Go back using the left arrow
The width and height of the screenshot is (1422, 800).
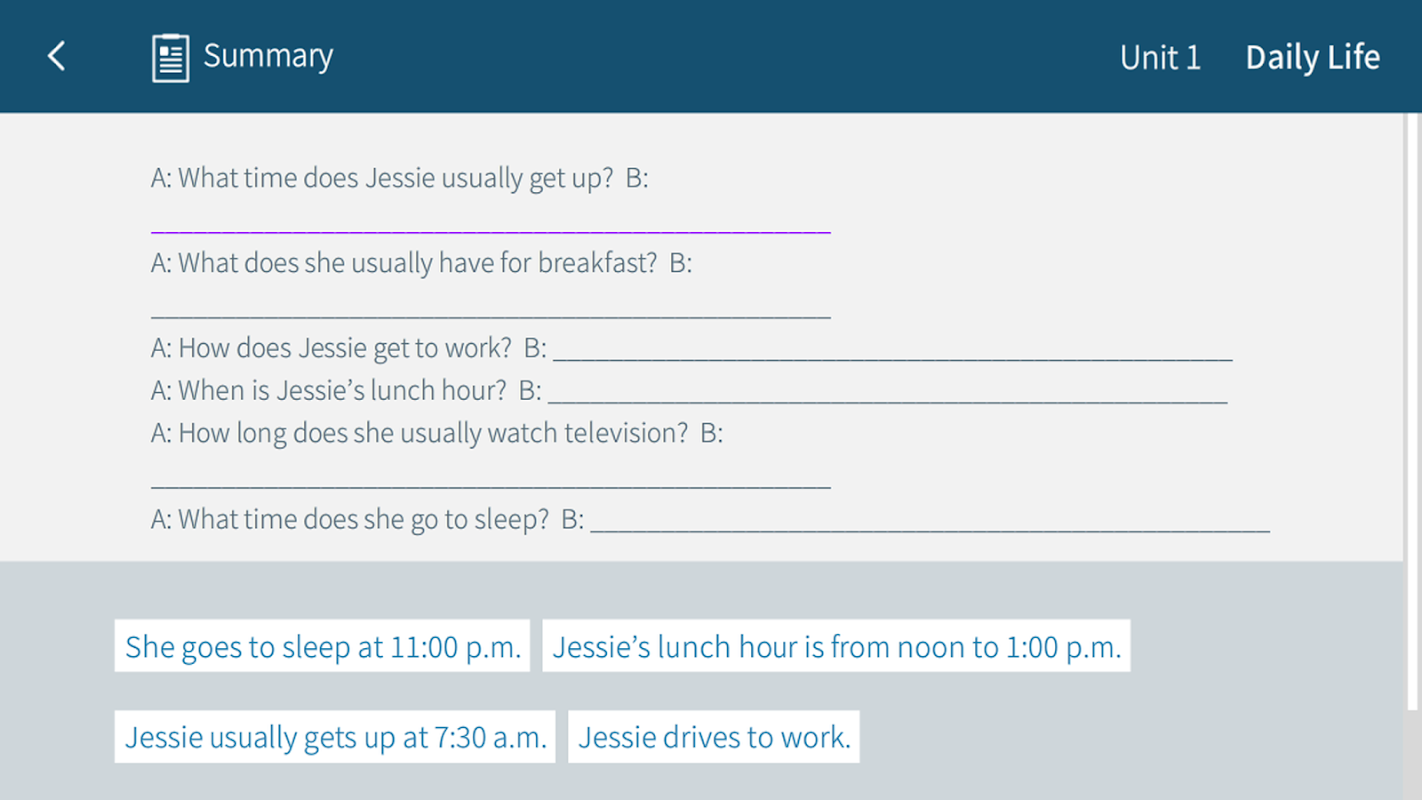pos(57,56)
